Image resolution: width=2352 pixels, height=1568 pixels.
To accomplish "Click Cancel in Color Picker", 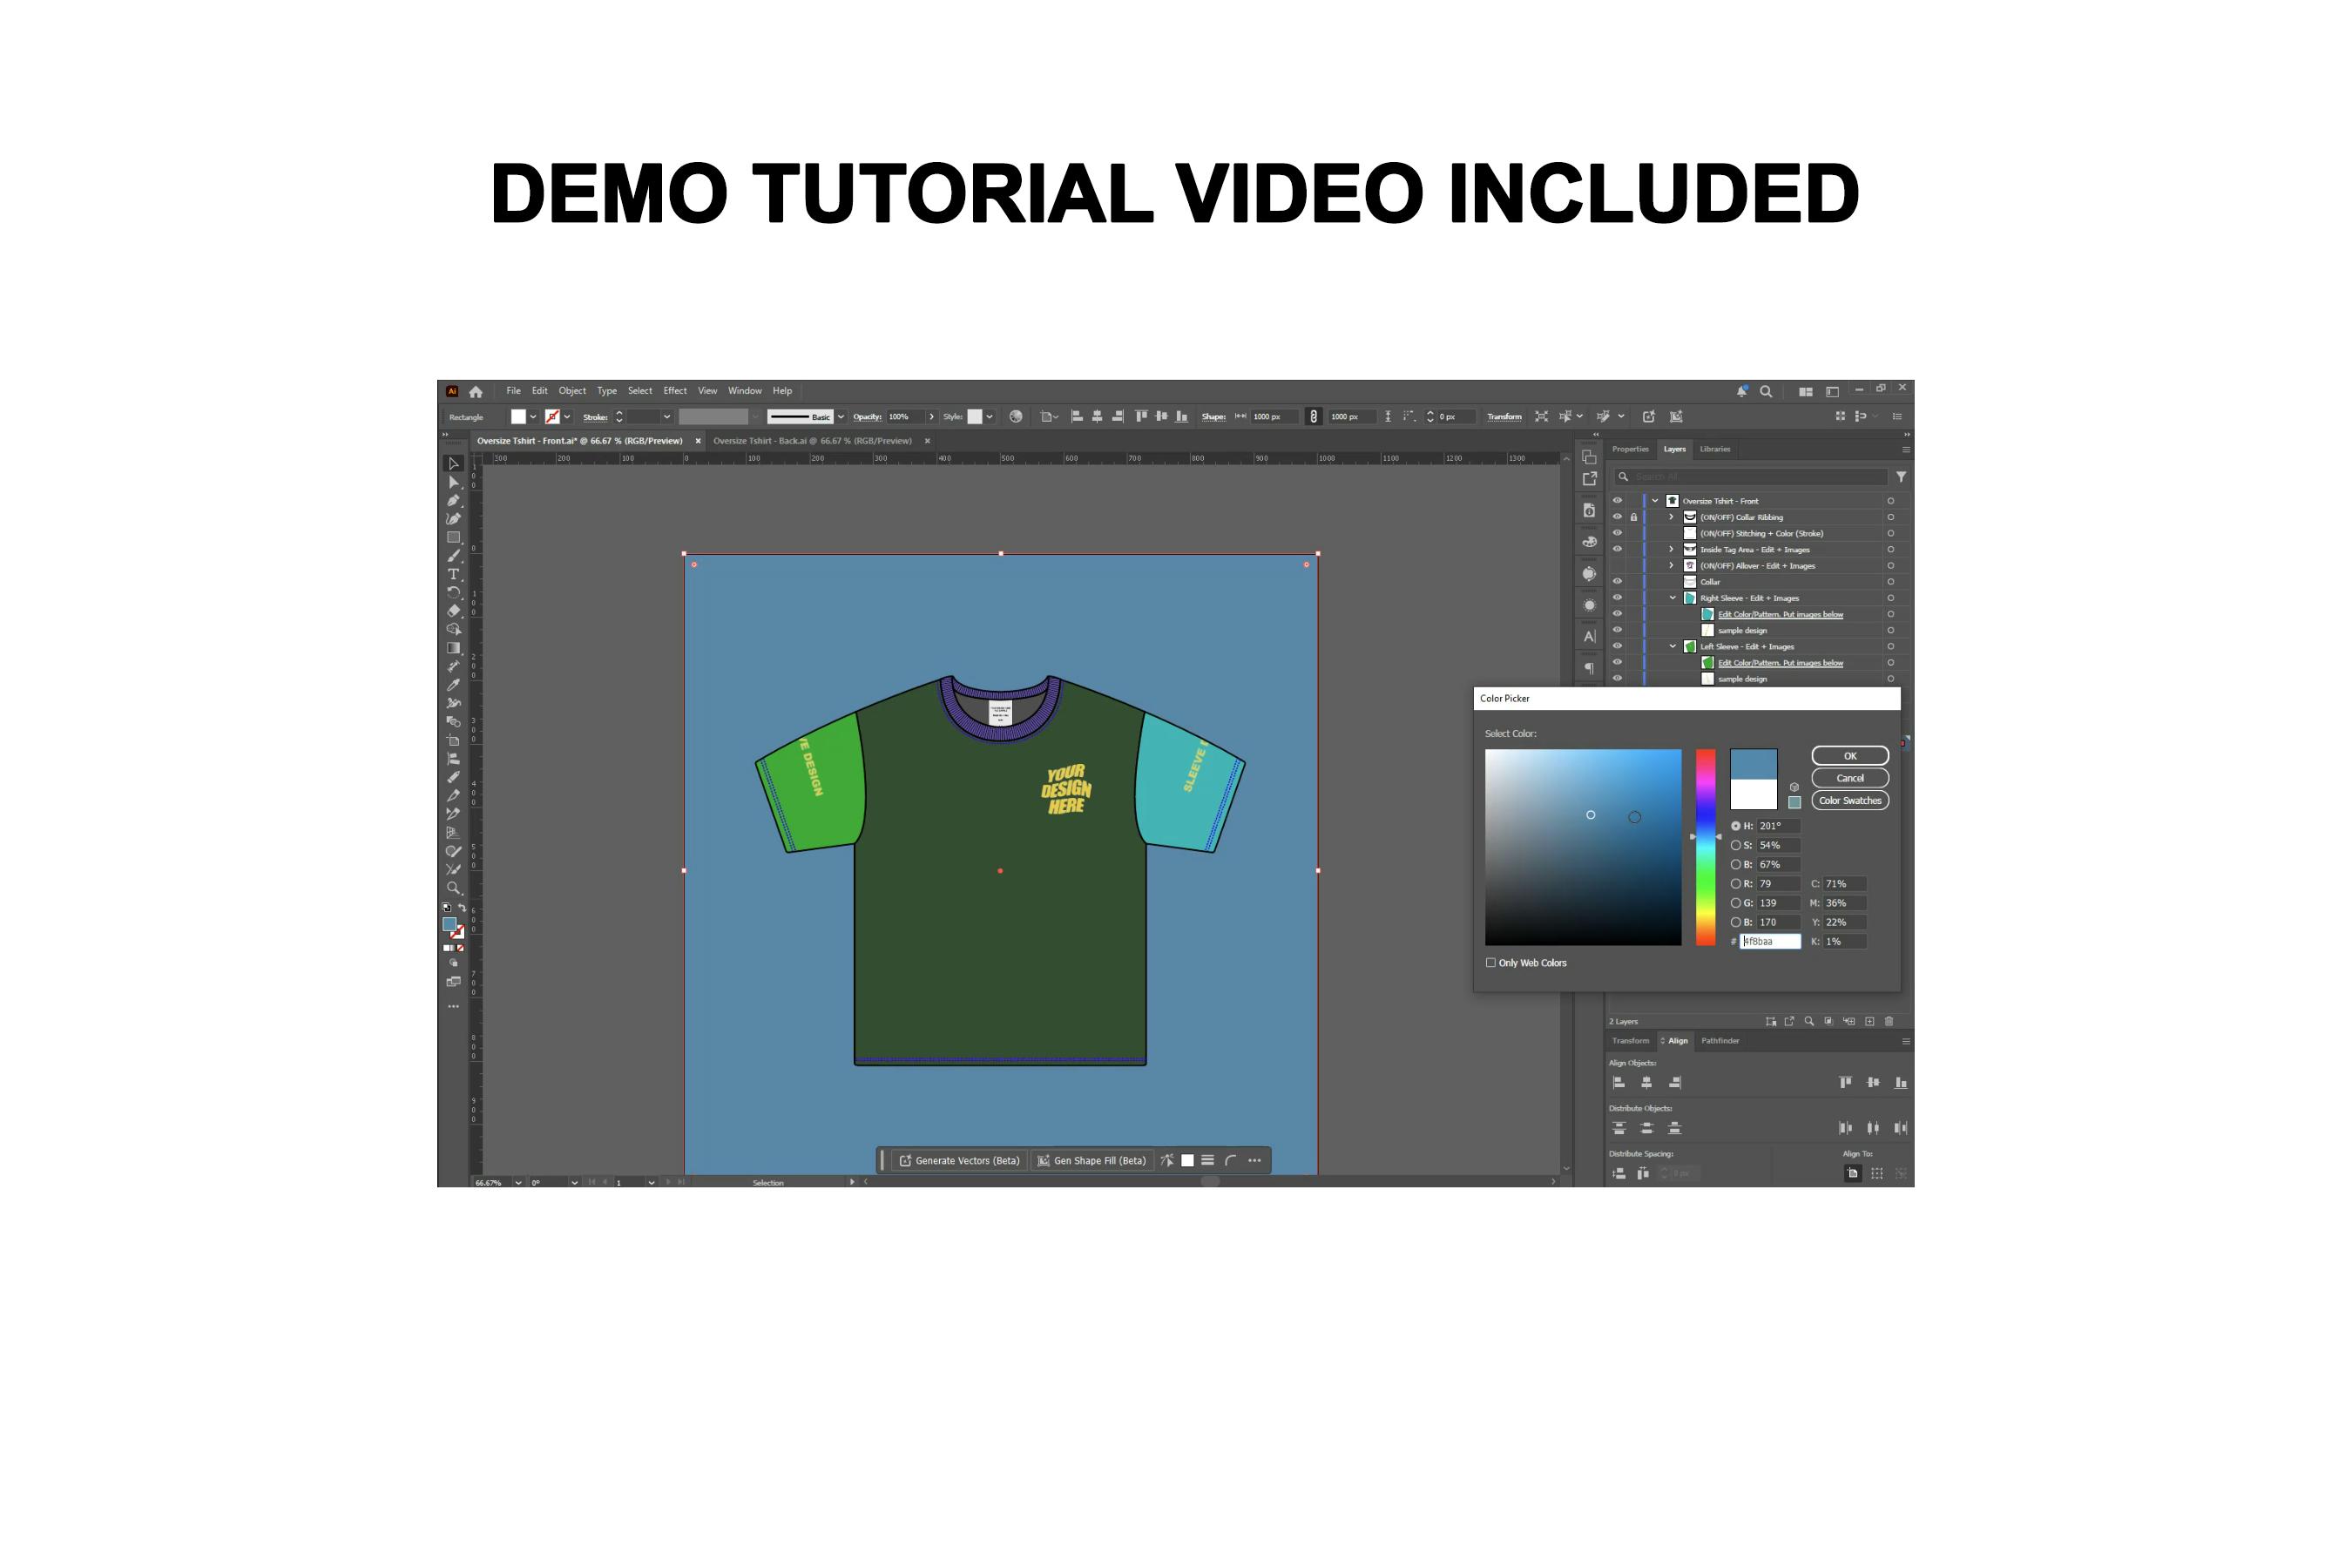I will (1850, 778).
